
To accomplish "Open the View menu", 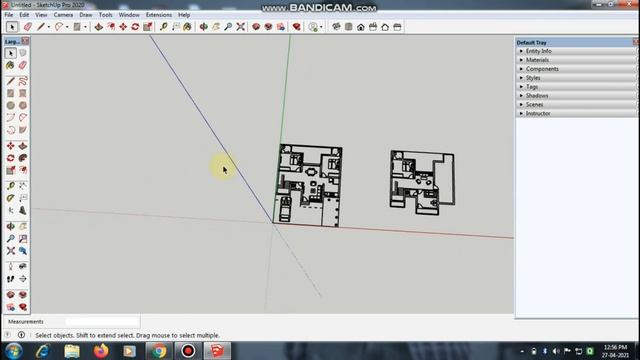I will coord(41,15).
